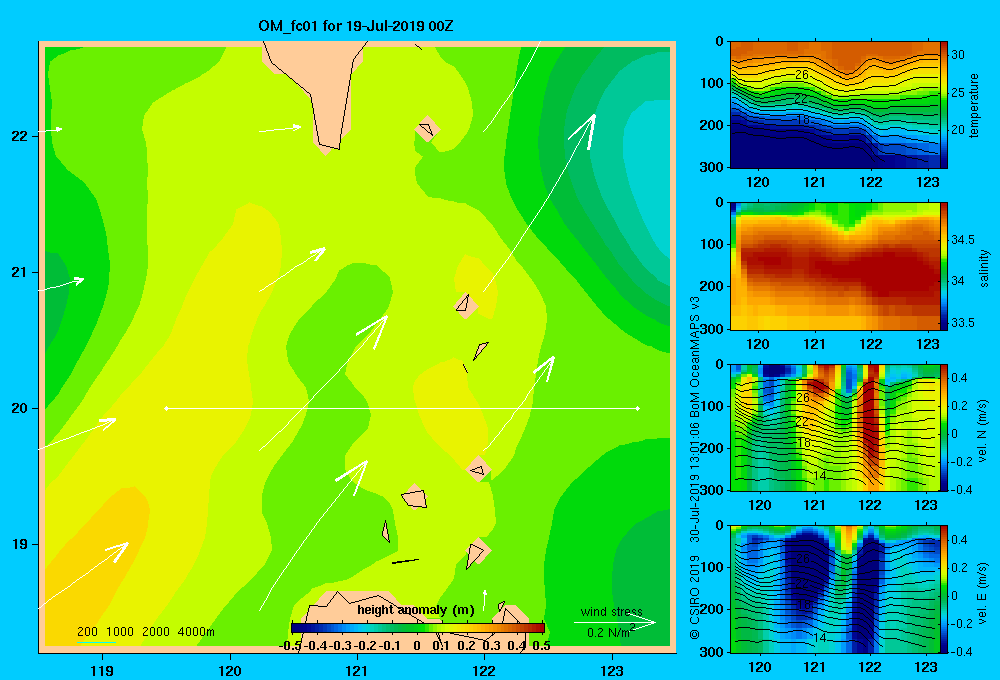Select the vel. N color scale bar
This screenshot has height=680, width=1000.
point(944,428)
